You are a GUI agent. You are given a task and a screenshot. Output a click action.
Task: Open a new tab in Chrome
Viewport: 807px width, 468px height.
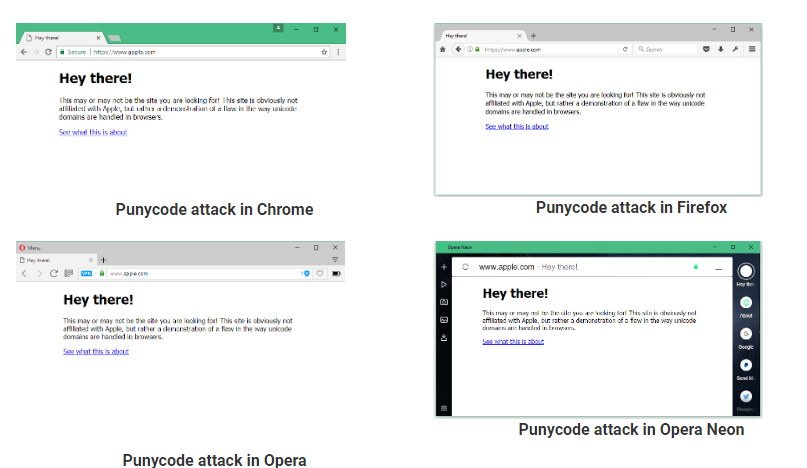pyautogui.click(x=115, y=38)
